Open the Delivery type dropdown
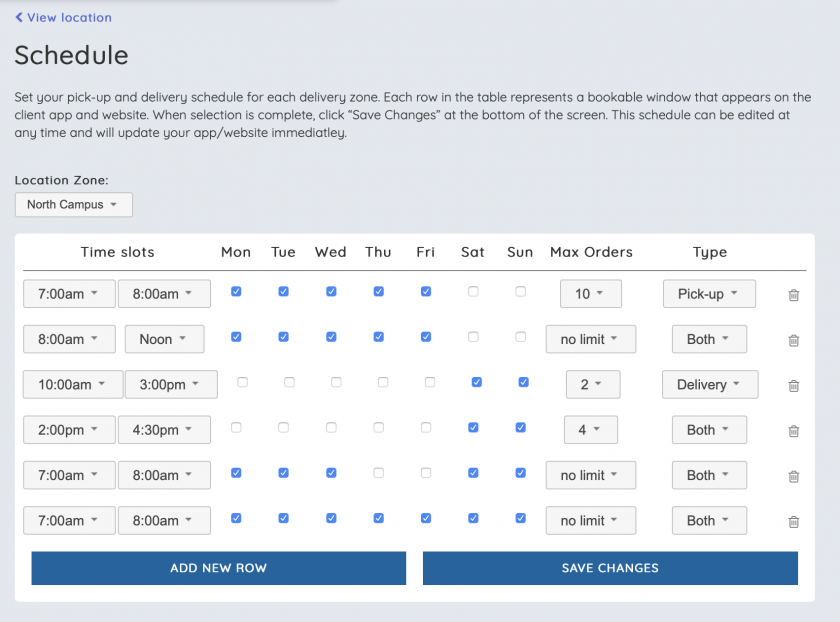840x622 pixels. tap(710, 384)
